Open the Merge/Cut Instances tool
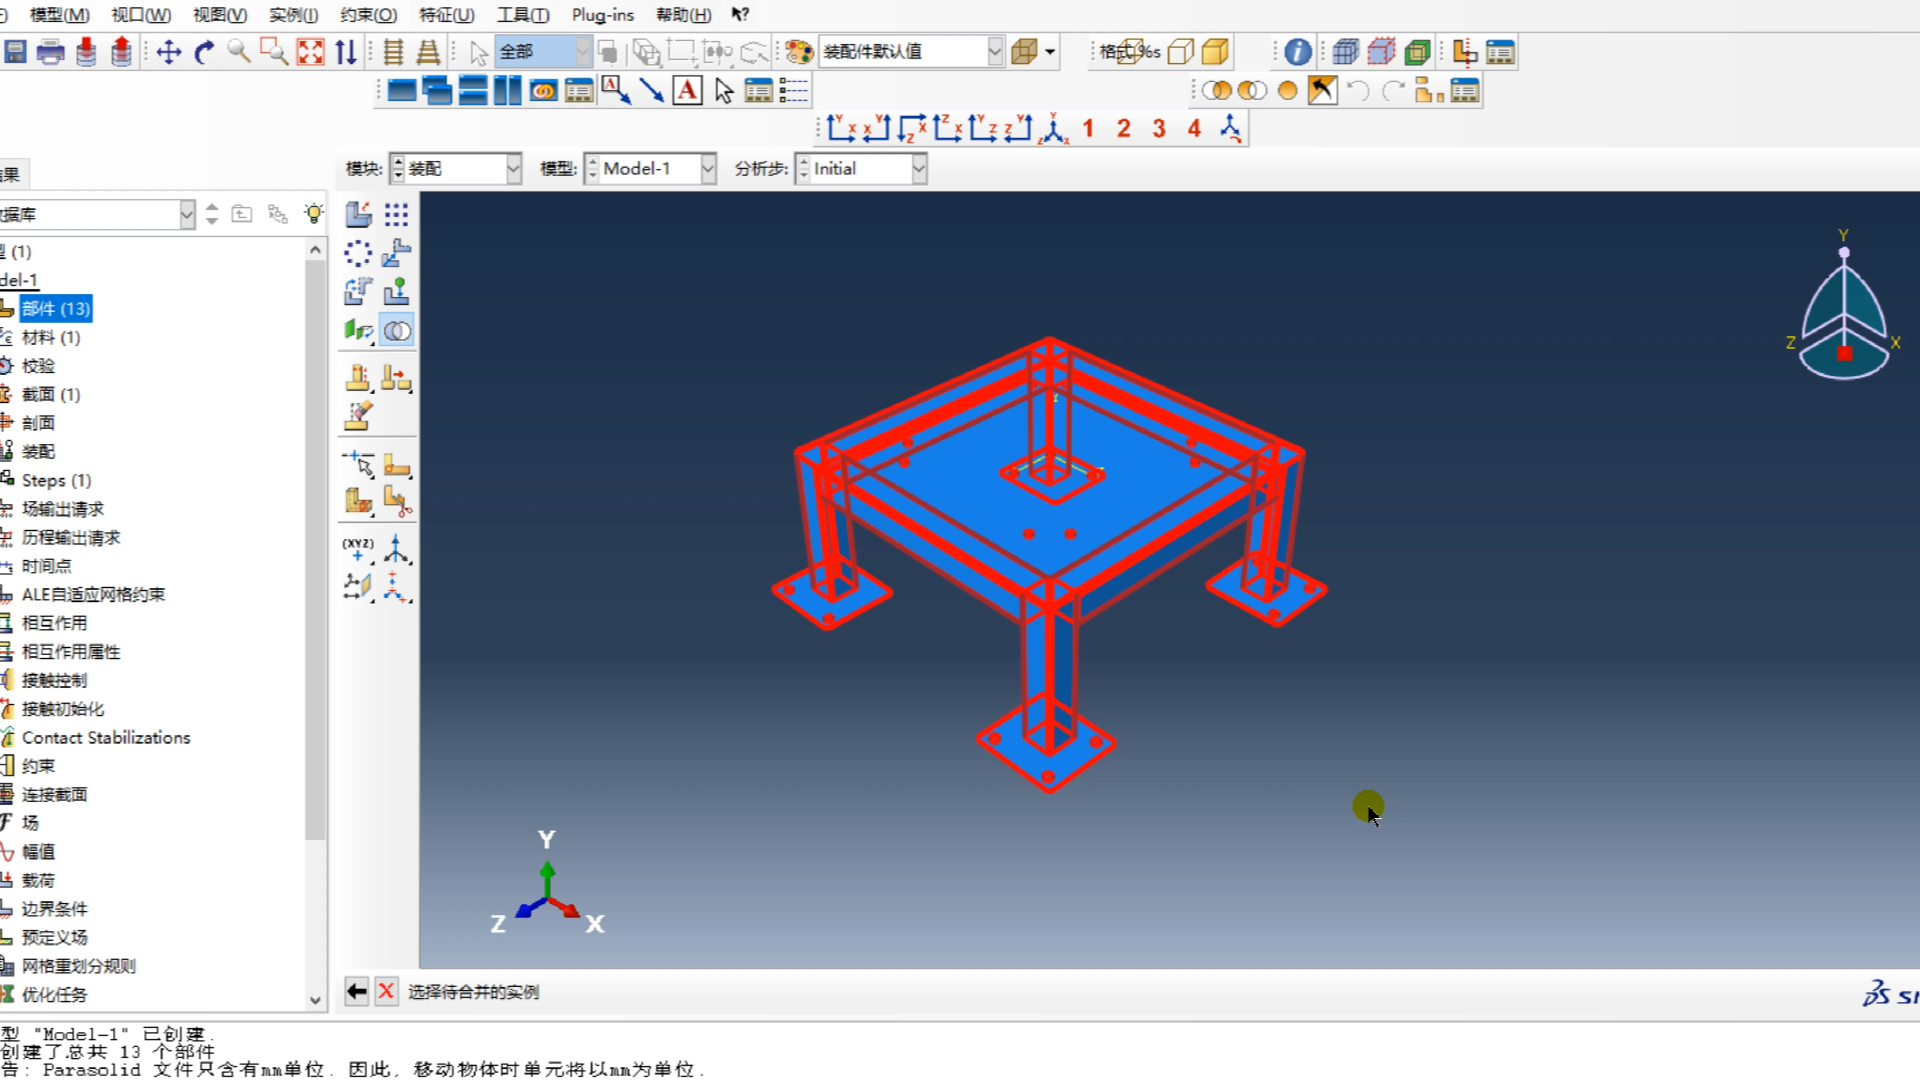Viewport: 1920px width, 1080px height. click(x=398, y=330)
